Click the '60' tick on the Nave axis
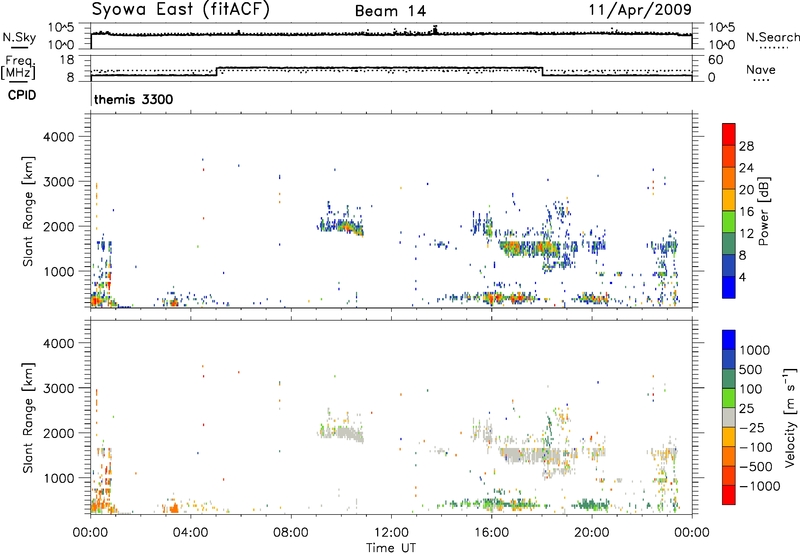The width and height of the screenshot is (800, 554). pos(715,60)
